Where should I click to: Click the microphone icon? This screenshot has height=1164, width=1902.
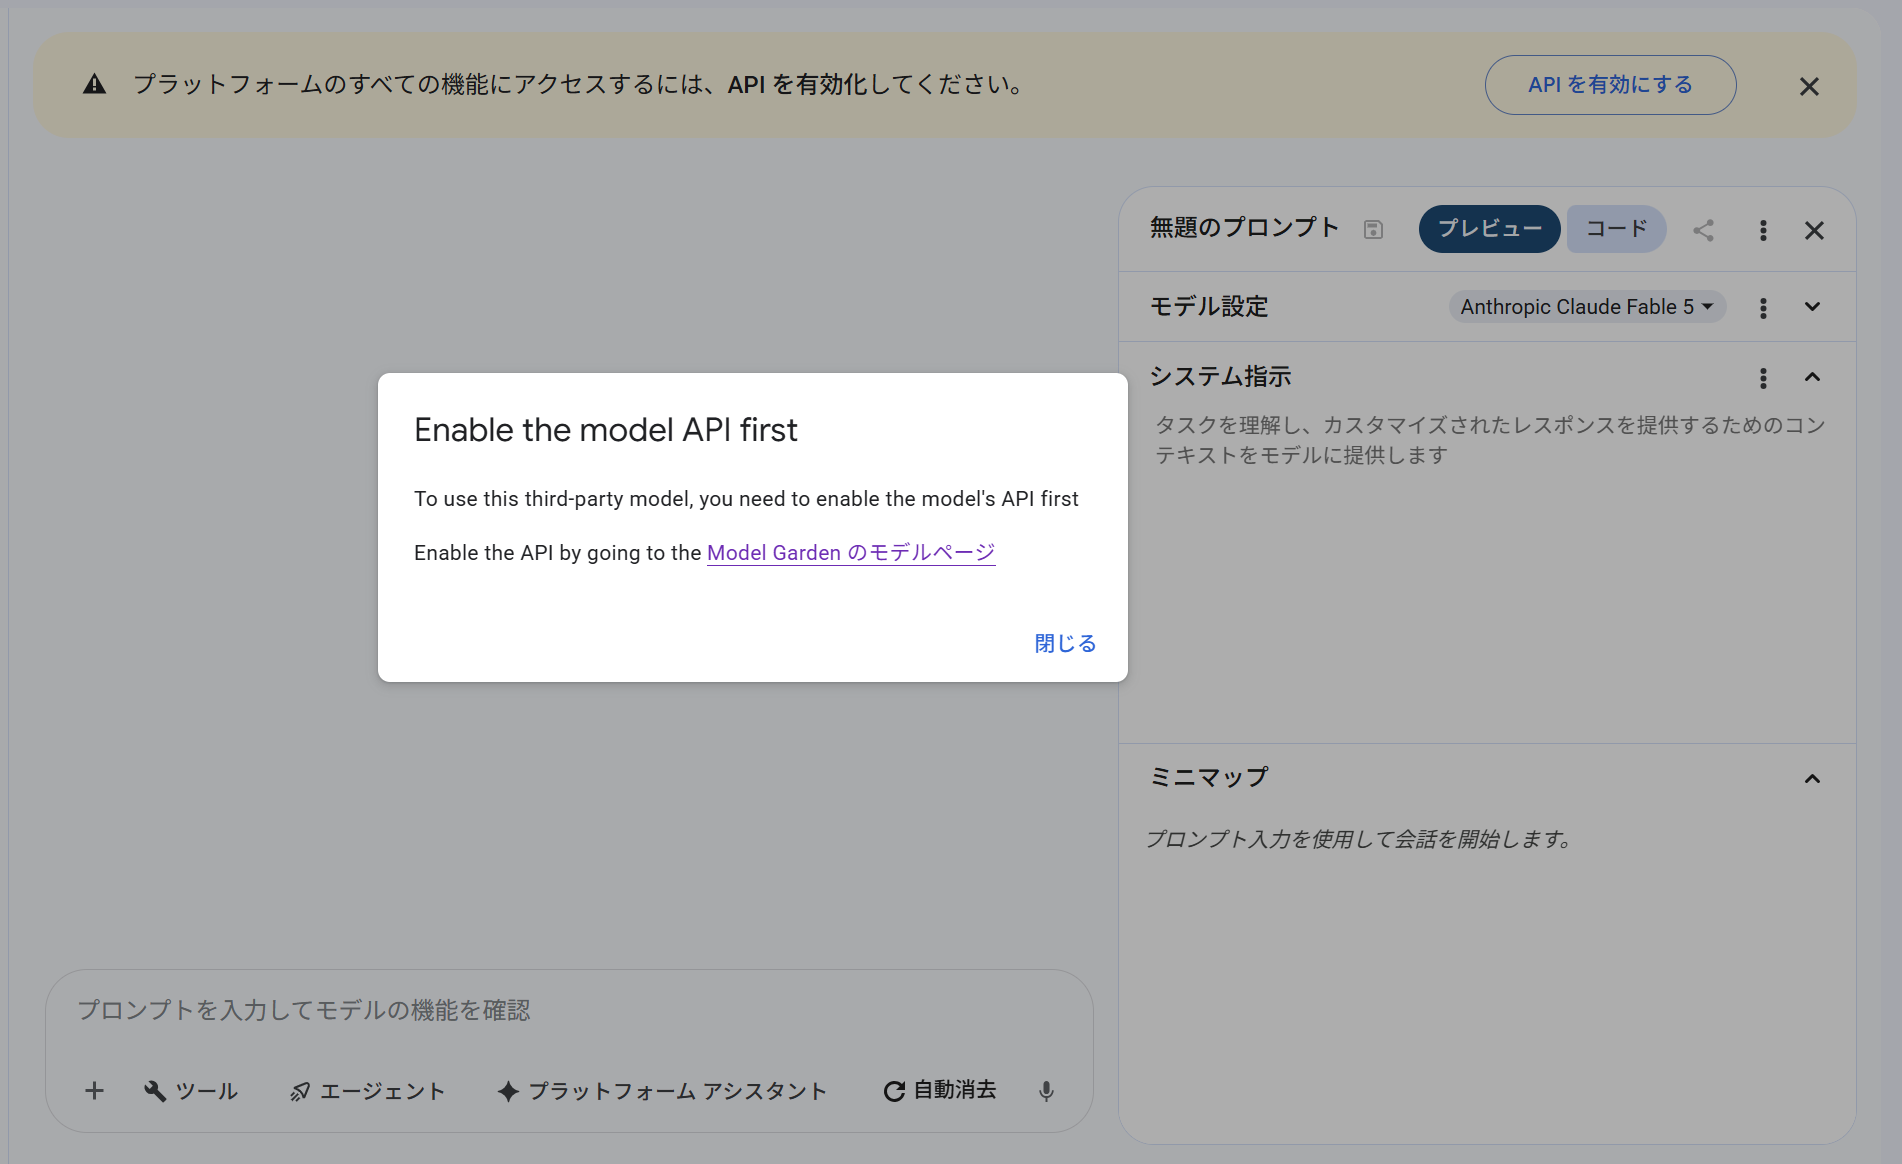coord(1046,1091)
